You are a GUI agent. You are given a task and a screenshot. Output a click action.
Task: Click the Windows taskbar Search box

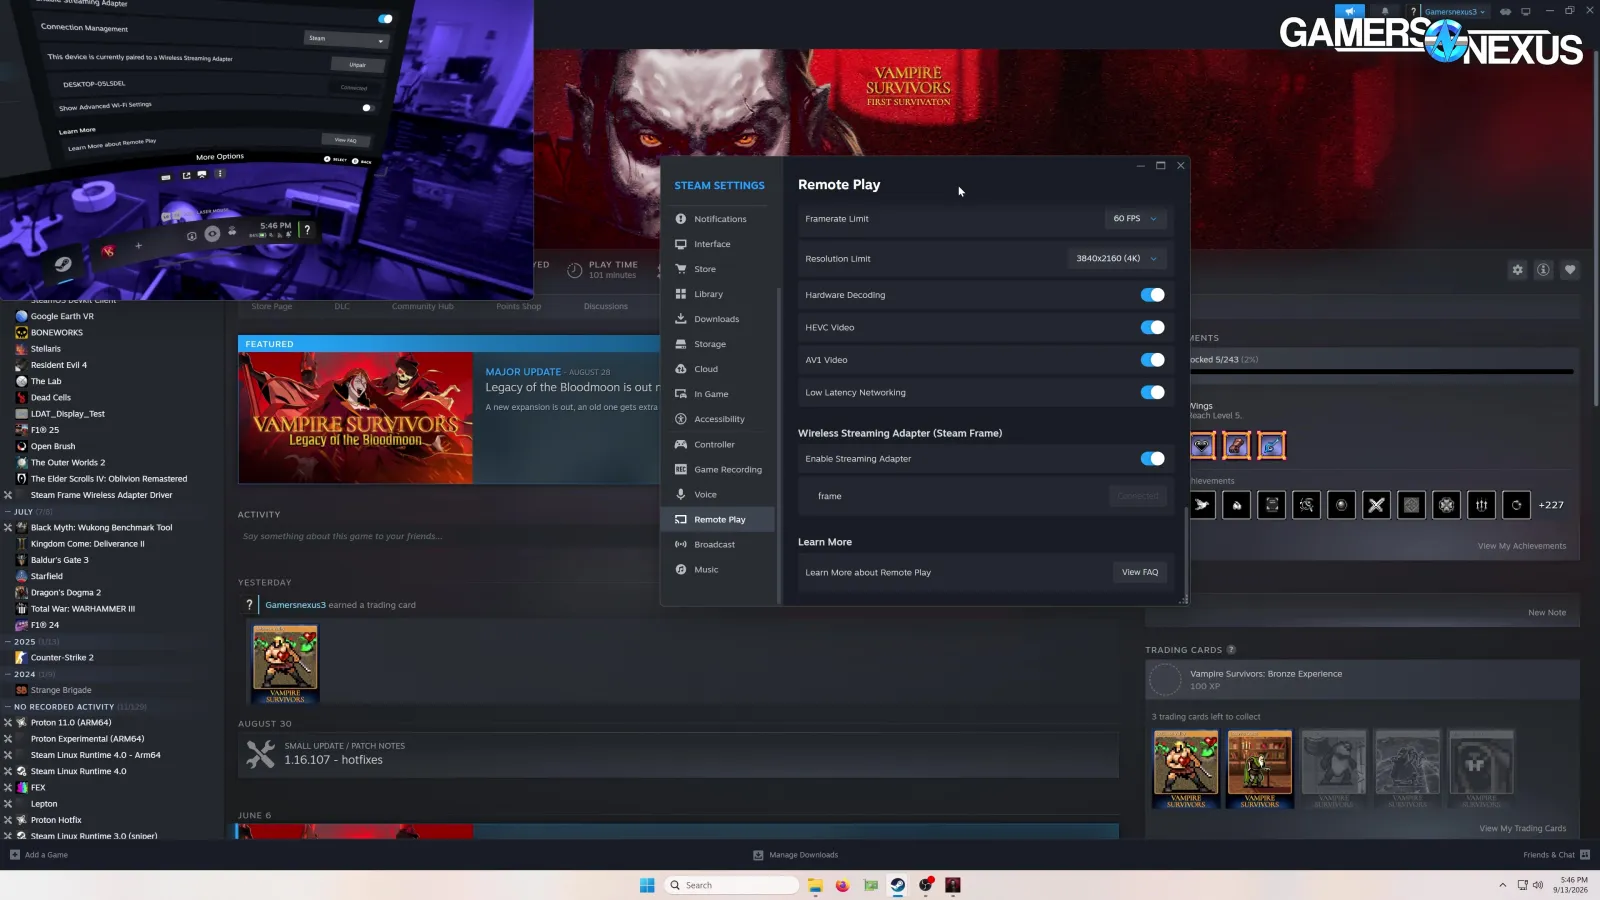point(732,885)
